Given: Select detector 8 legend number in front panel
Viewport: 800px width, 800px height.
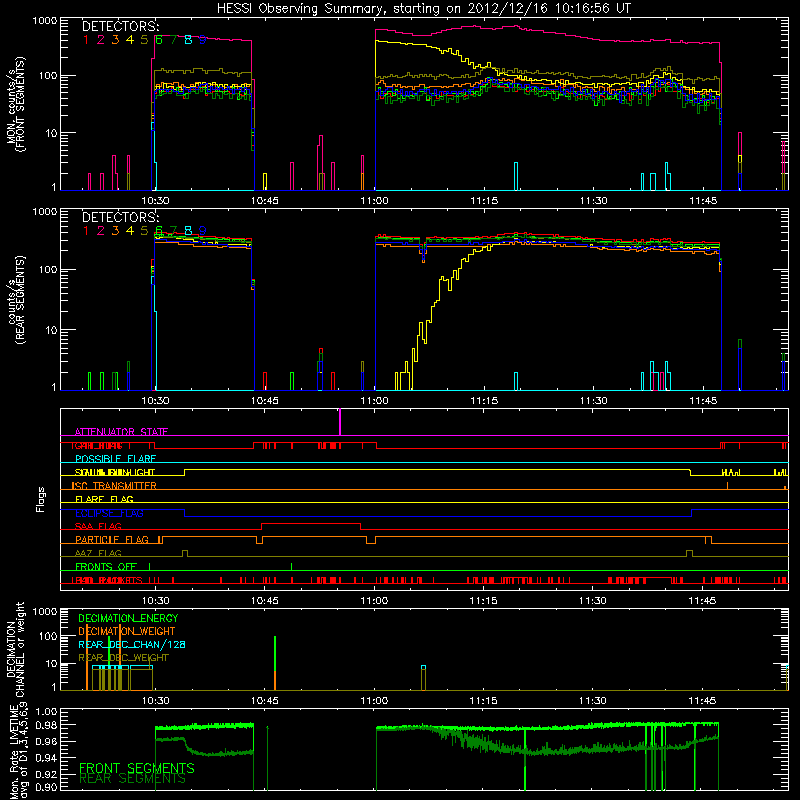Looking at the screenshot, I should (x=188, y=40).
